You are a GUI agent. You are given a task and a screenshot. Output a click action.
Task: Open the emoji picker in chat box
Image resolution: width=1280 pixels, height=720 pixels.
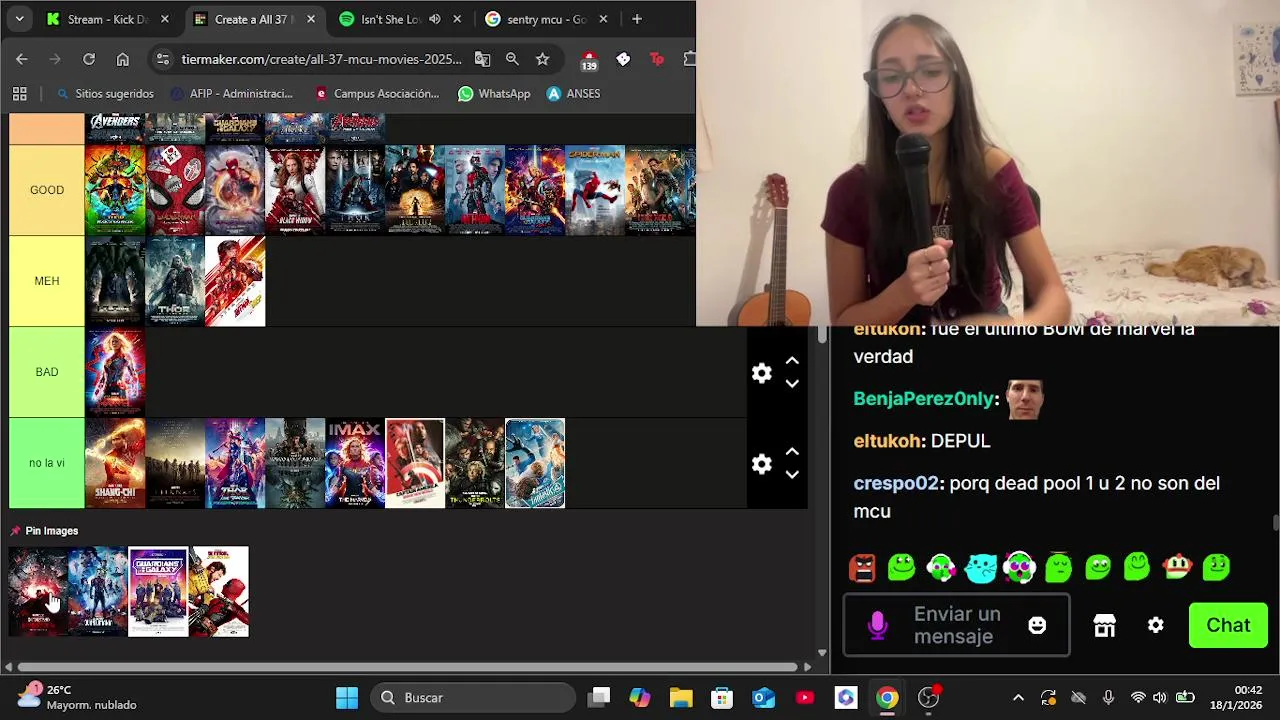1037,625
